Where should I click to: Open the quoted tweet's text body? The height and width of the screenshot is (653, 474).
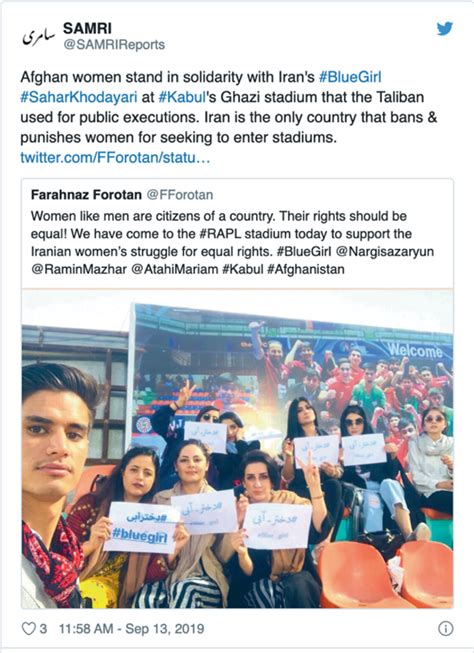coord(232,242)
